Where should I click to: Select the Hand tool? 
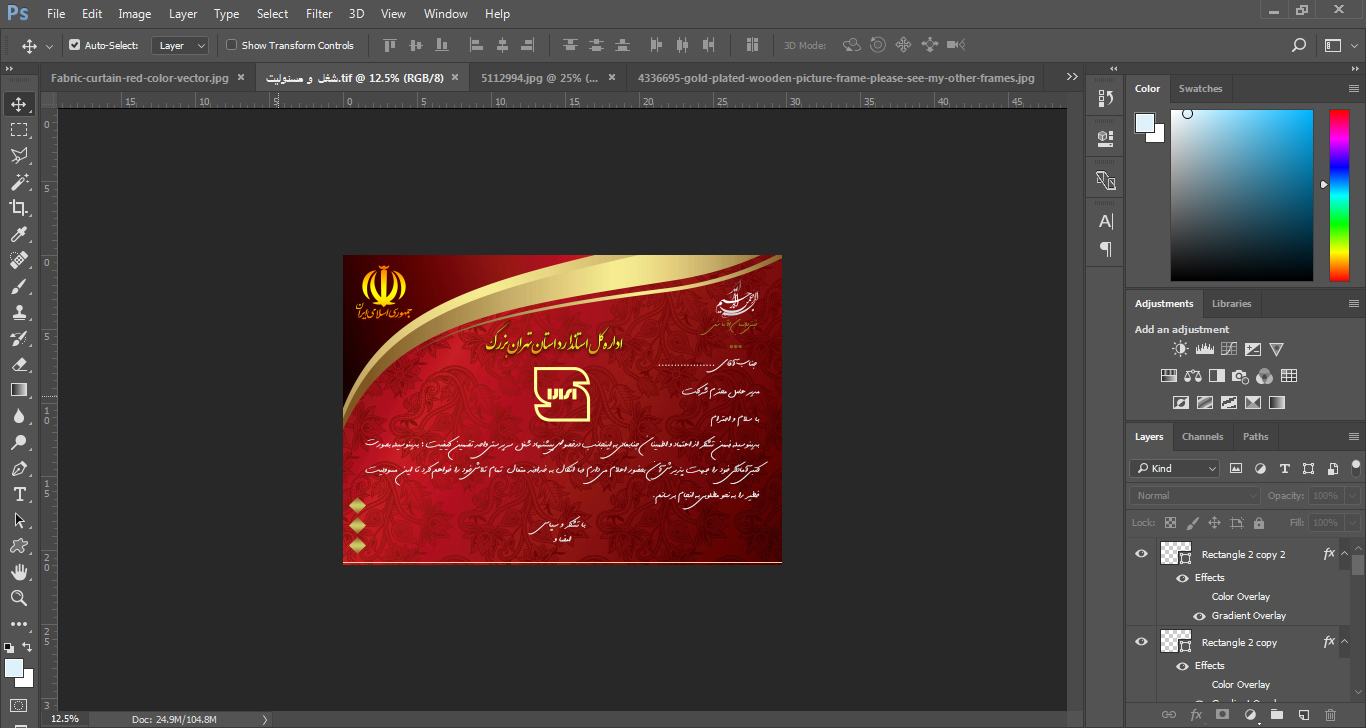click(19, 572)
